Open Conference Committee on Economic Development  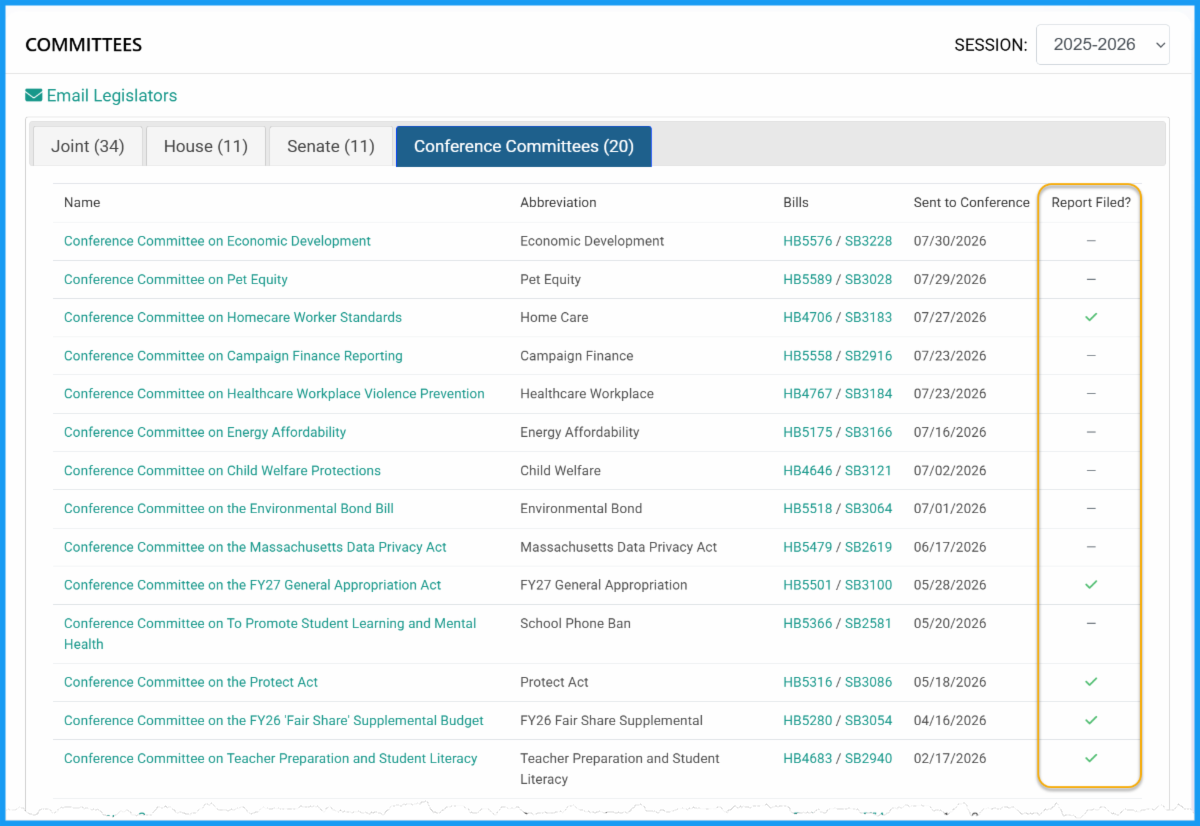tap(217, 241)
